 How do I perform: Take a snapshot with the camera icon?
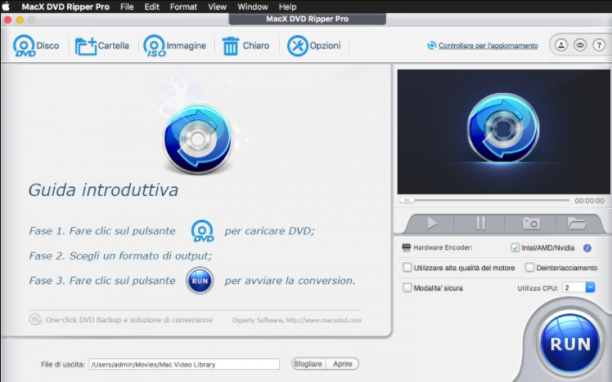[531, 224]
